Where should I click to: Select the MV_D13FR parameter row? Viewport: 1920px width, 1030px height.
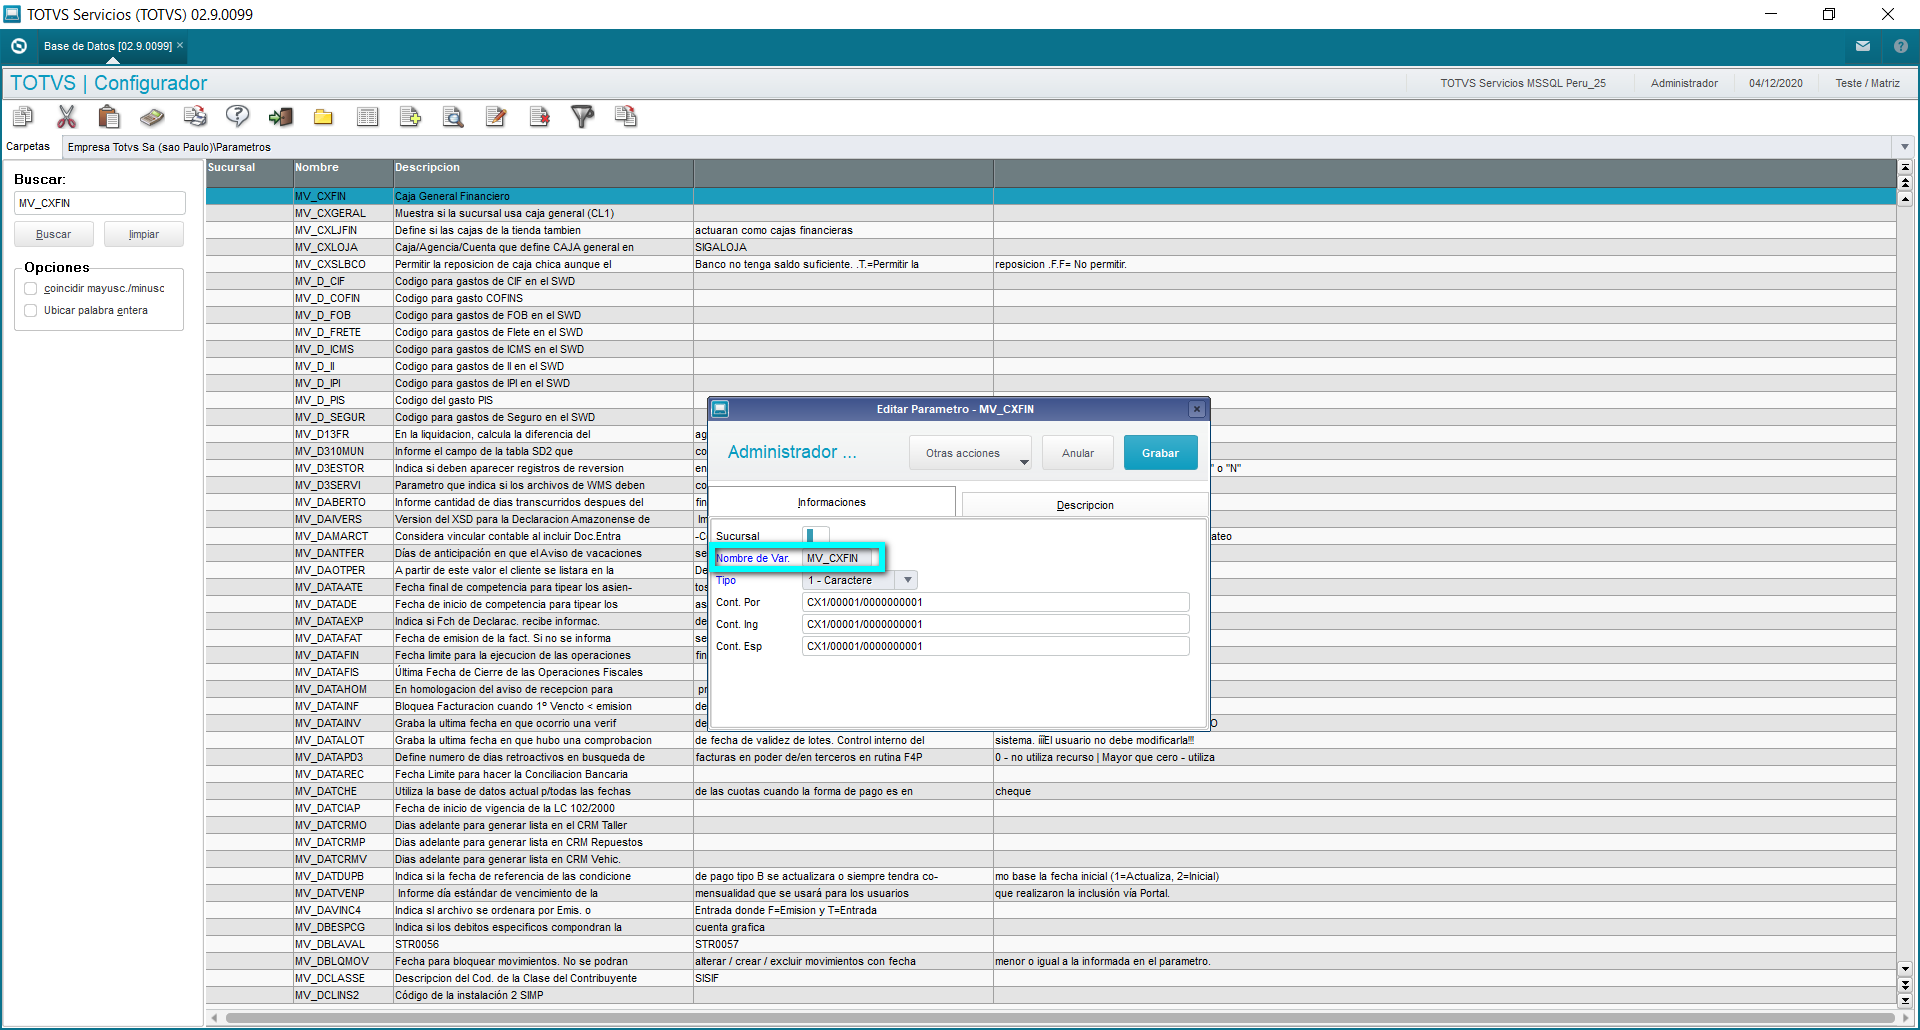click(x=456, y=434)
